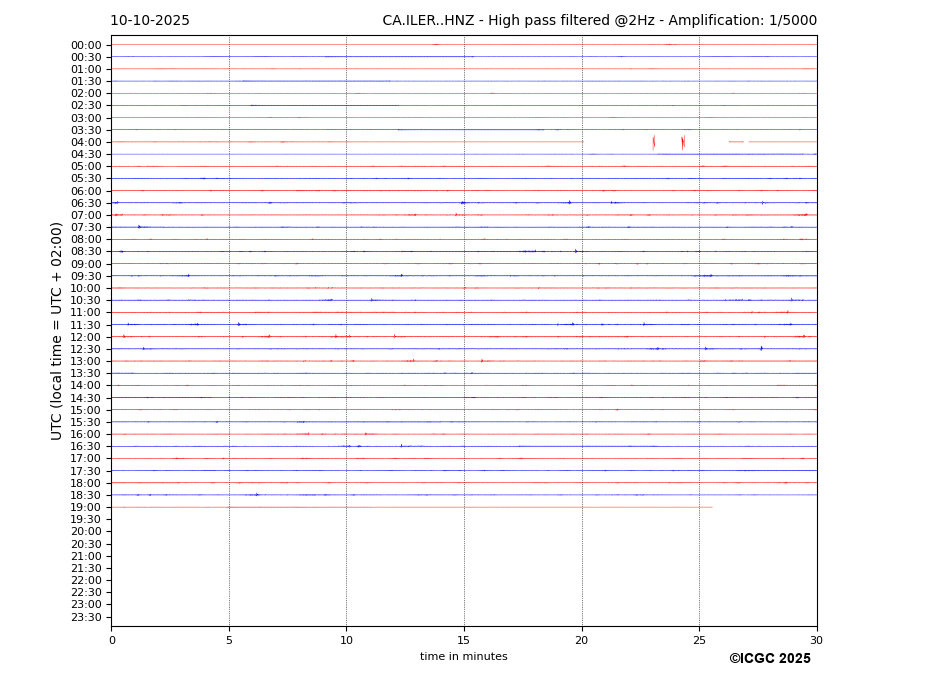Click the 16:30 row time label

[86, 446]
